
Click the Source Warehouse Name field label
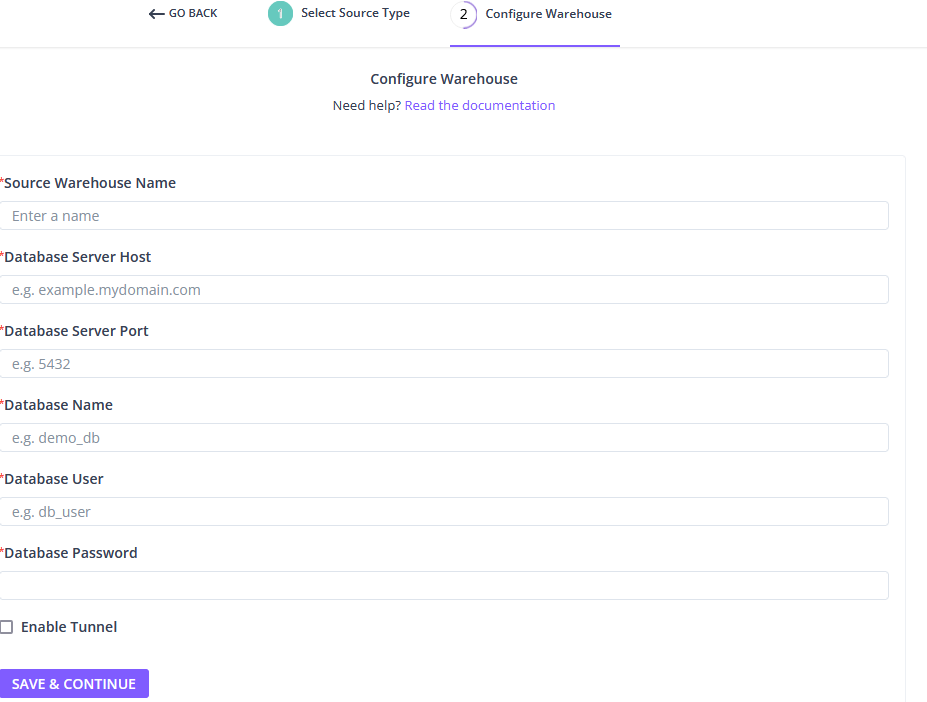pos(90,183)
